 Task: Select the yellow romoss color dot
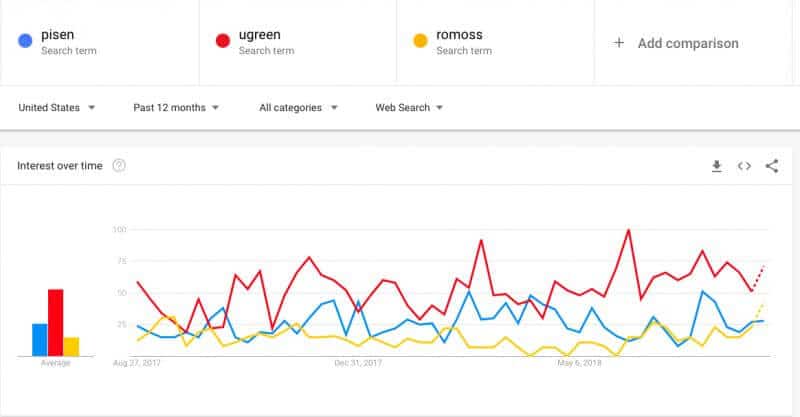pos(420,40)
